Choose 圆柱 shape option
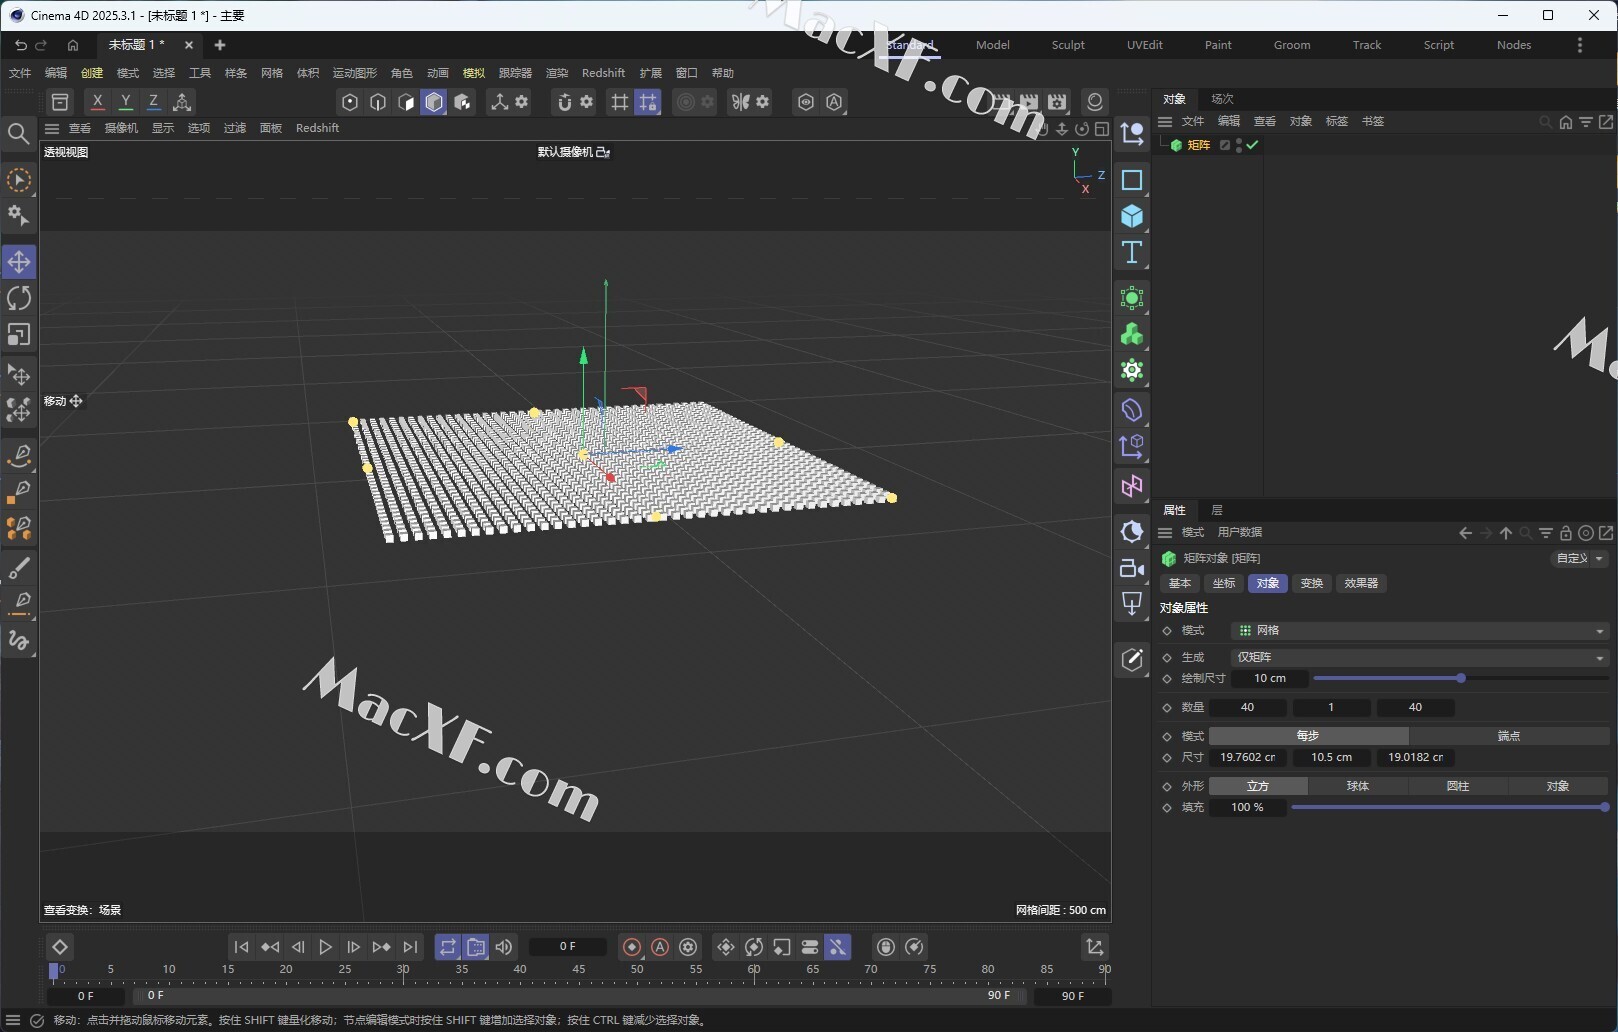Viewport: 1618px width, 1032px height. tap(1458, 786)
